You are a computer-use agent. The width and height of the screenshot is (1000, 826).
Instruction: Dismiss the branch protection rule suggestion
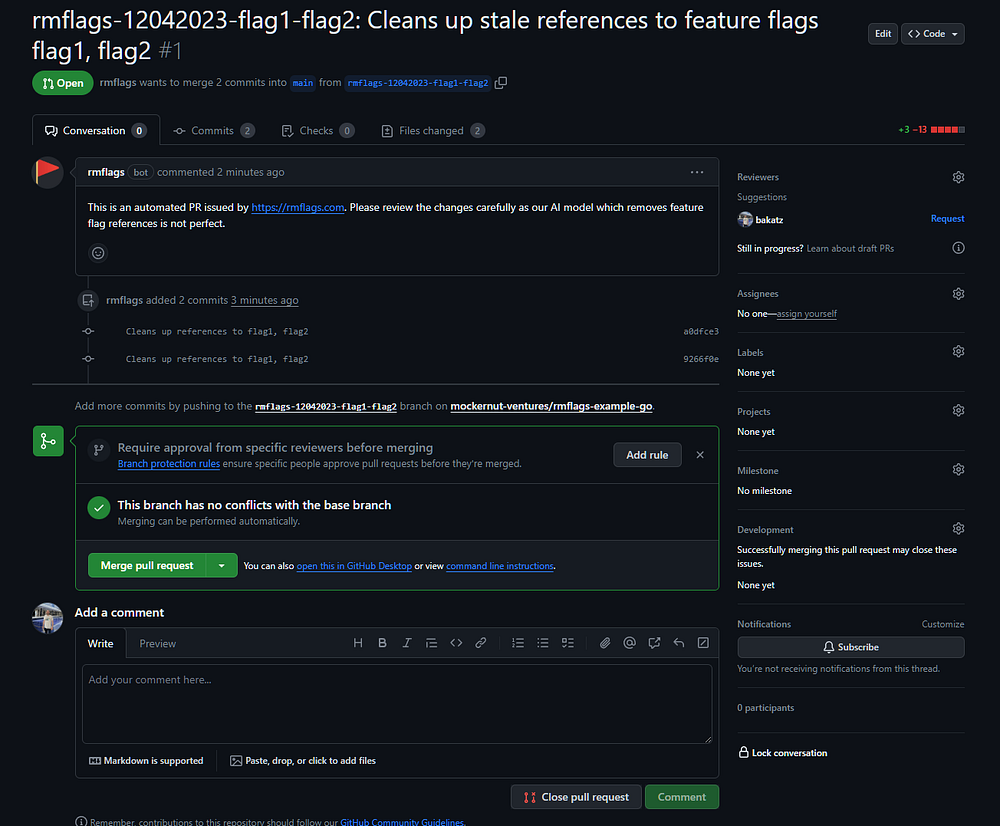pyautogui.click(x=700, y=455)
